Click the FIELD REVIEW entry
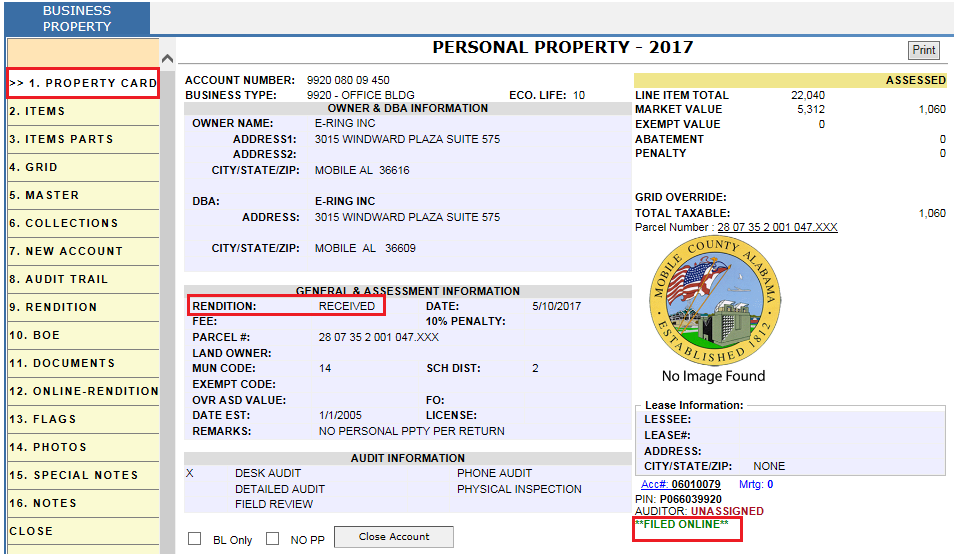954x554 pixels. (x=274, y=504)
